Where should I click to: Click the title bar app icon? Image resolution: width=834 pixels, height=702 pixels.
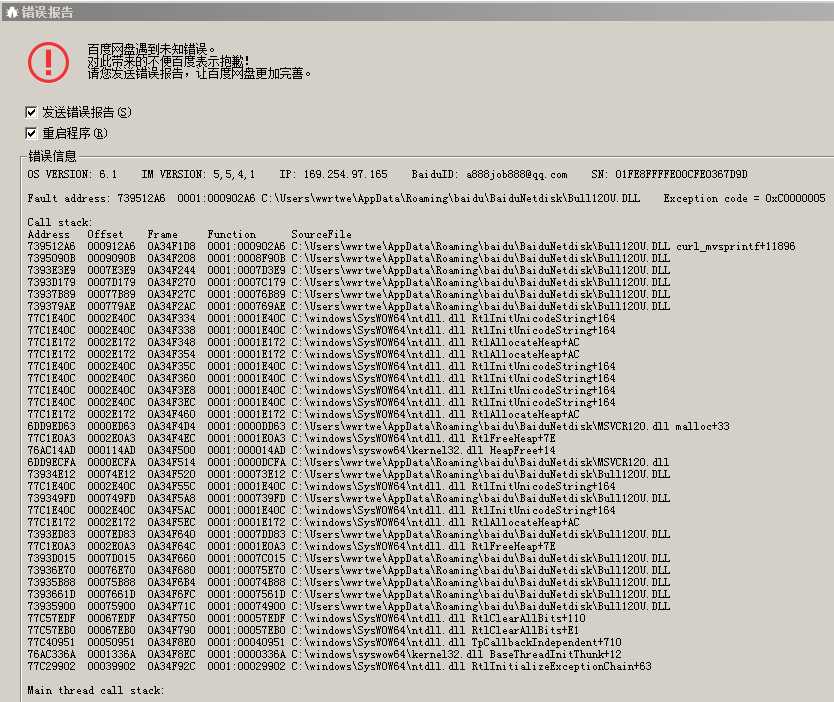coord(12,12)
